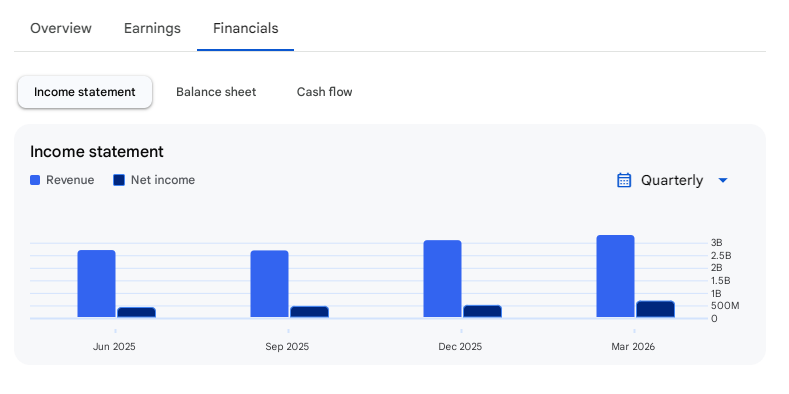
Task: Select the Financials tab
Action: pos(246,28)
